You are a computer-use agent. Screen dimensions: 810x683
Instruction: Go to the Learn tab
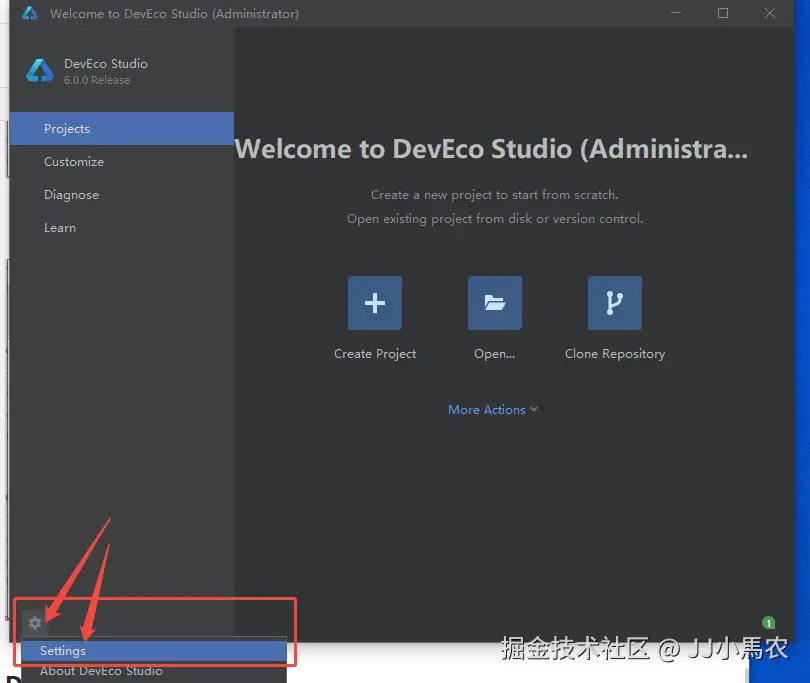121,228
